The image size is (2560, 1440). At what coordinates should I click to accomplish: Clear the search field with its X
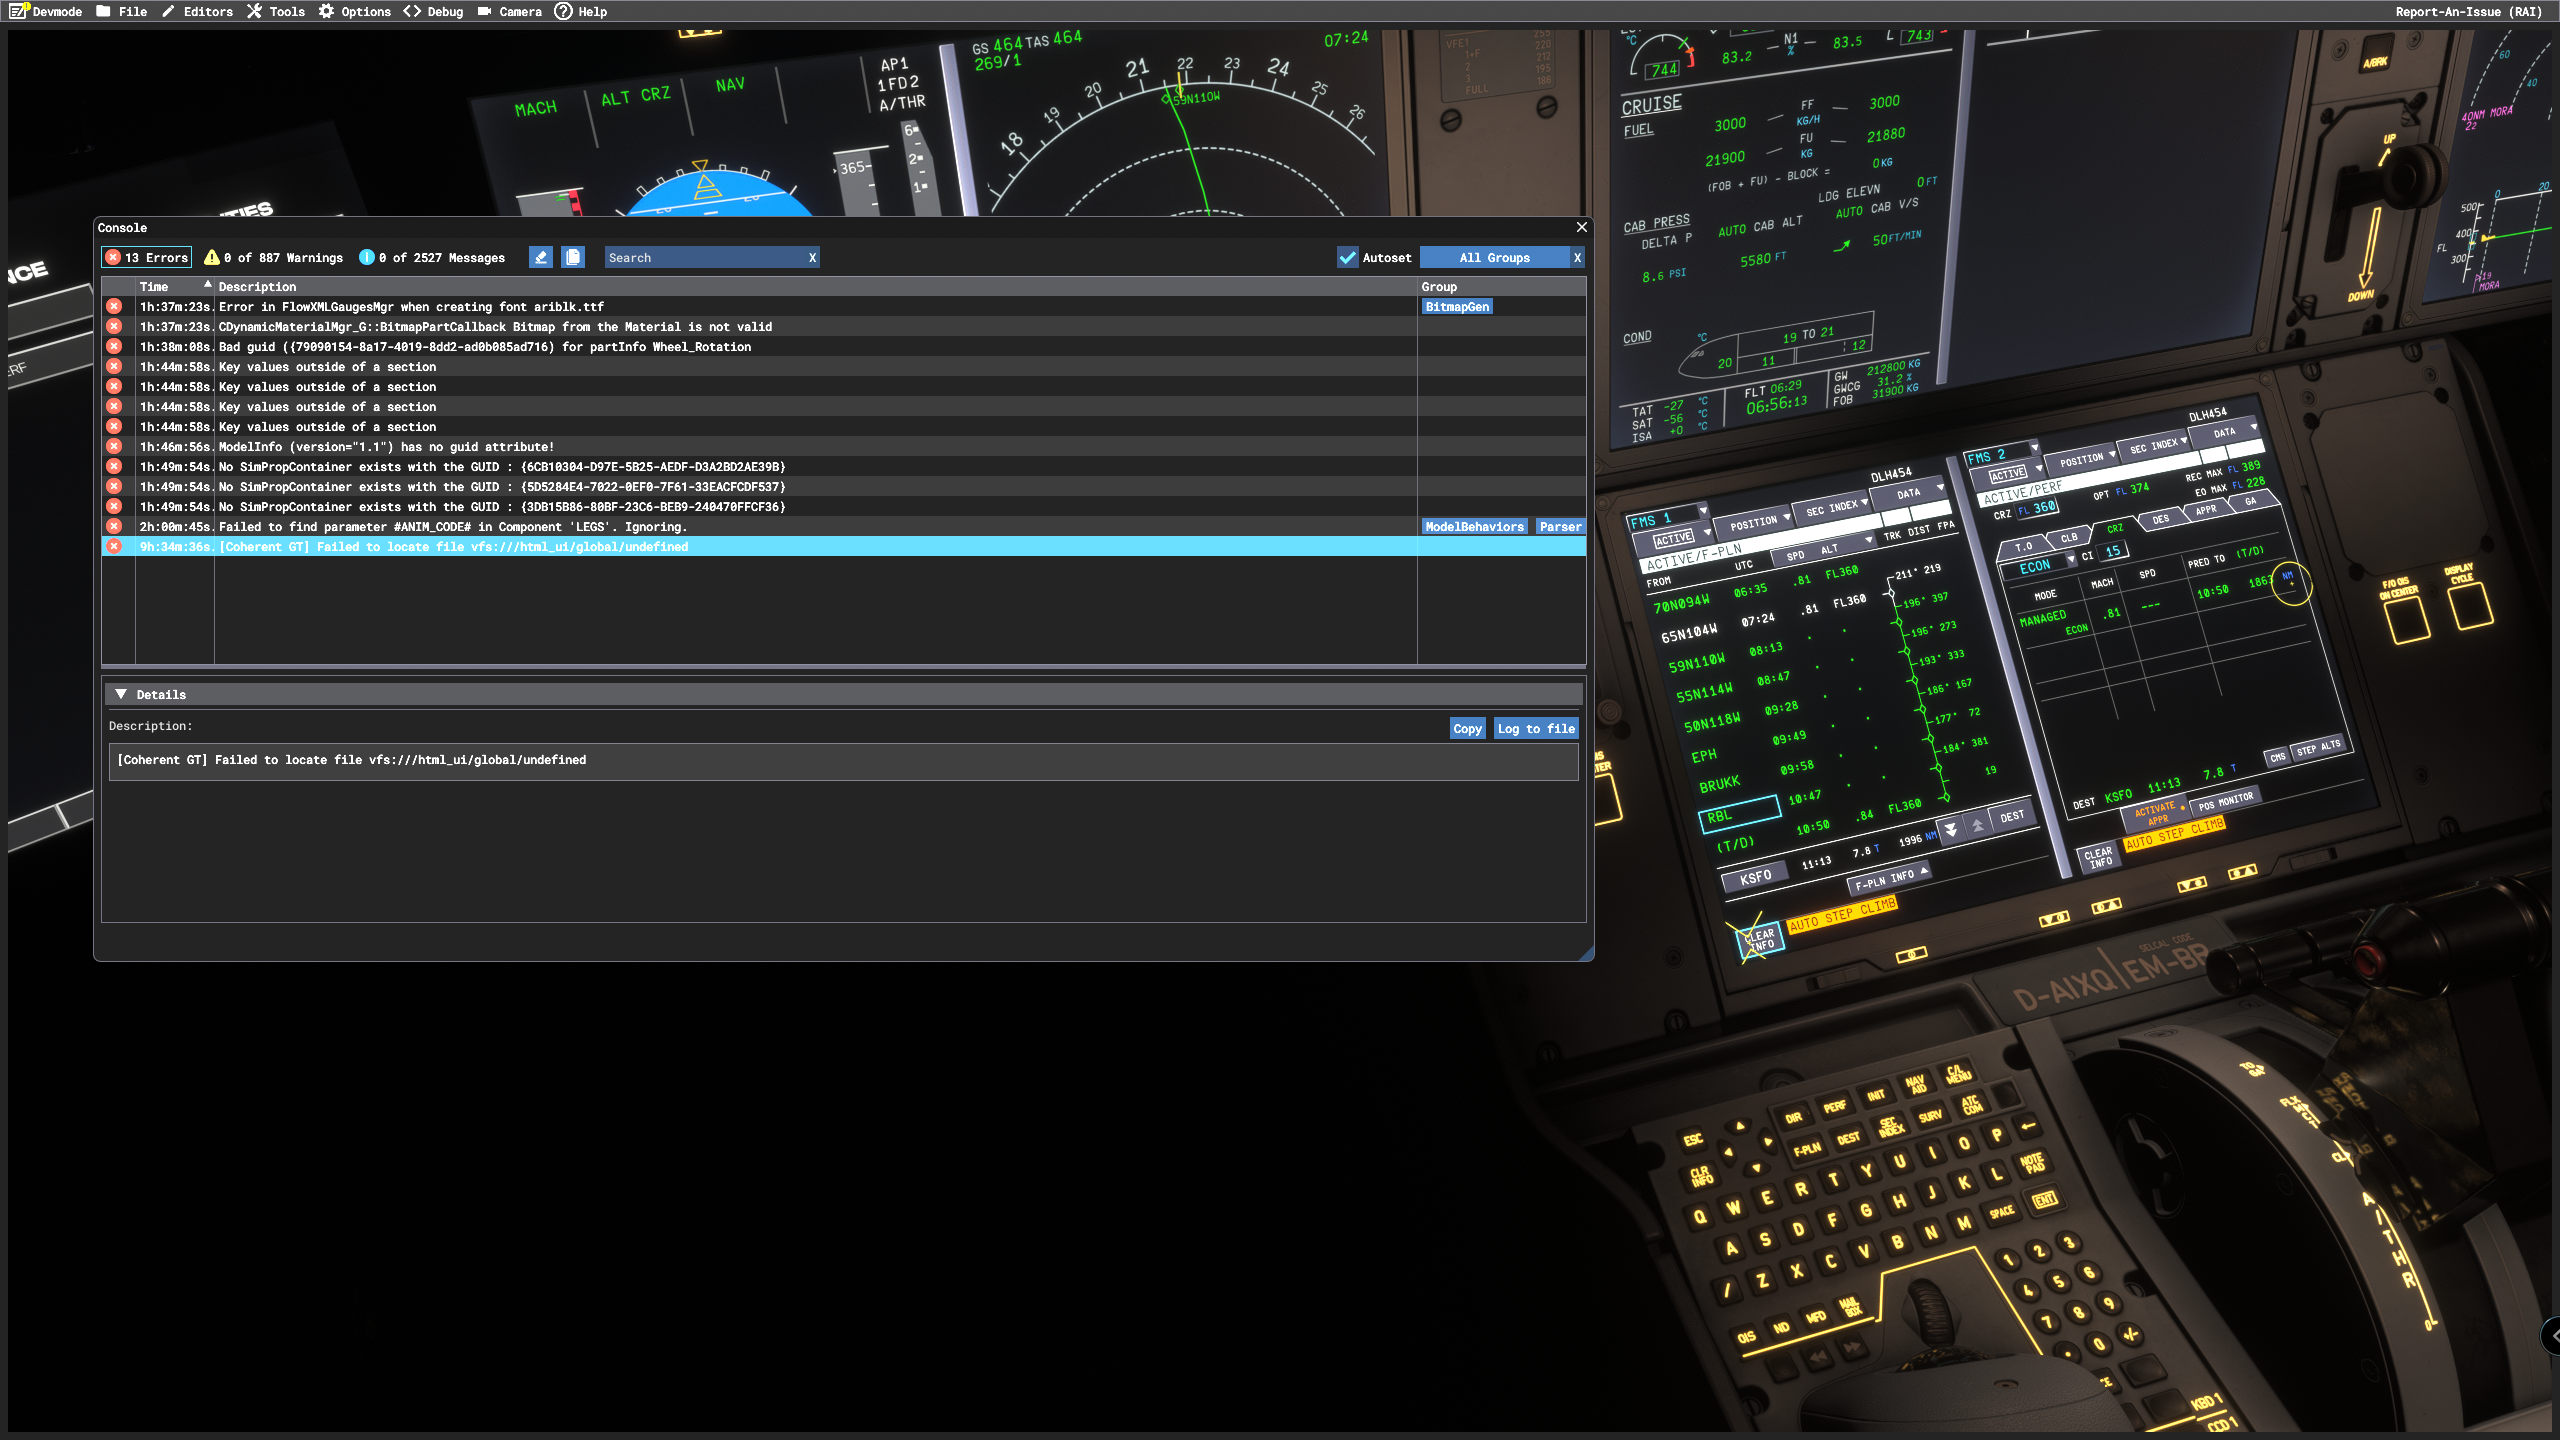click(812, 257)
